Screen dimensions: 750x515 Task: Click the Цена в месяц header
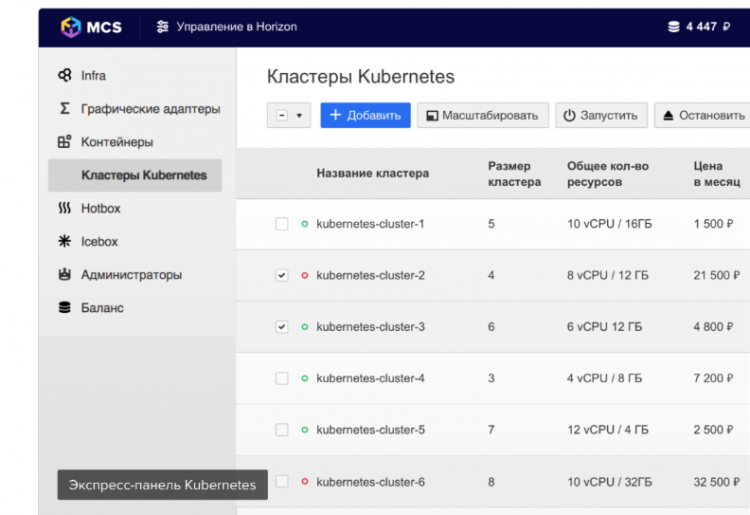pos(717,174)
